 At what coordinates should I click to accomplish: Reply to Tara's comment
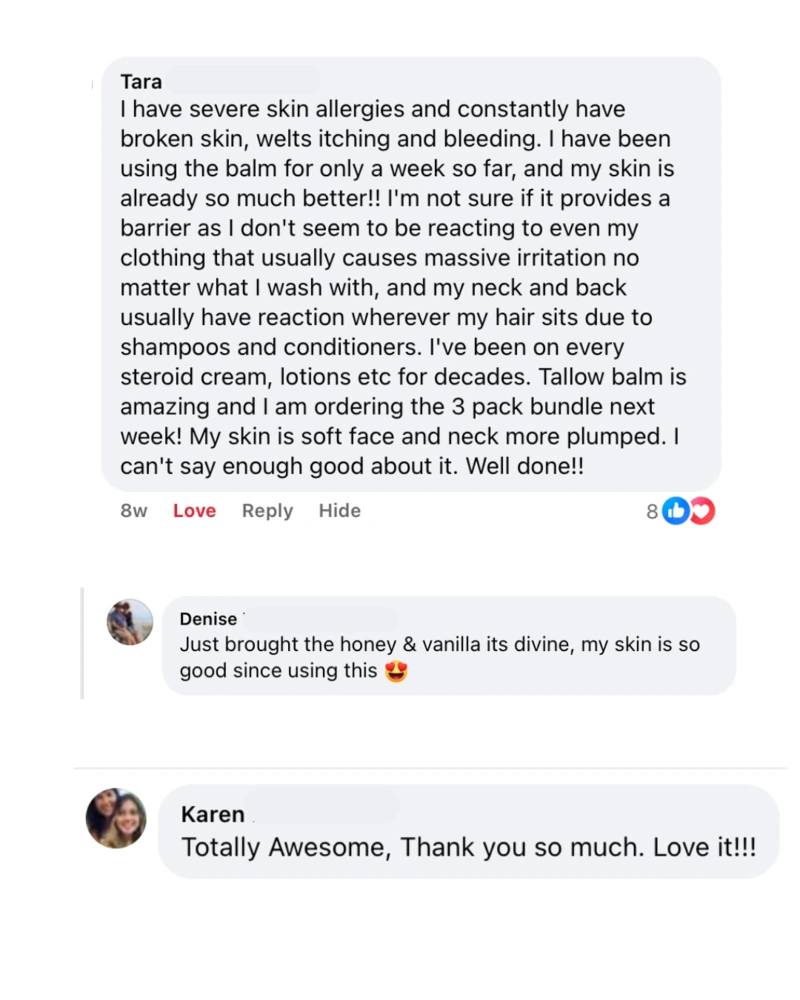pos(266,511)
